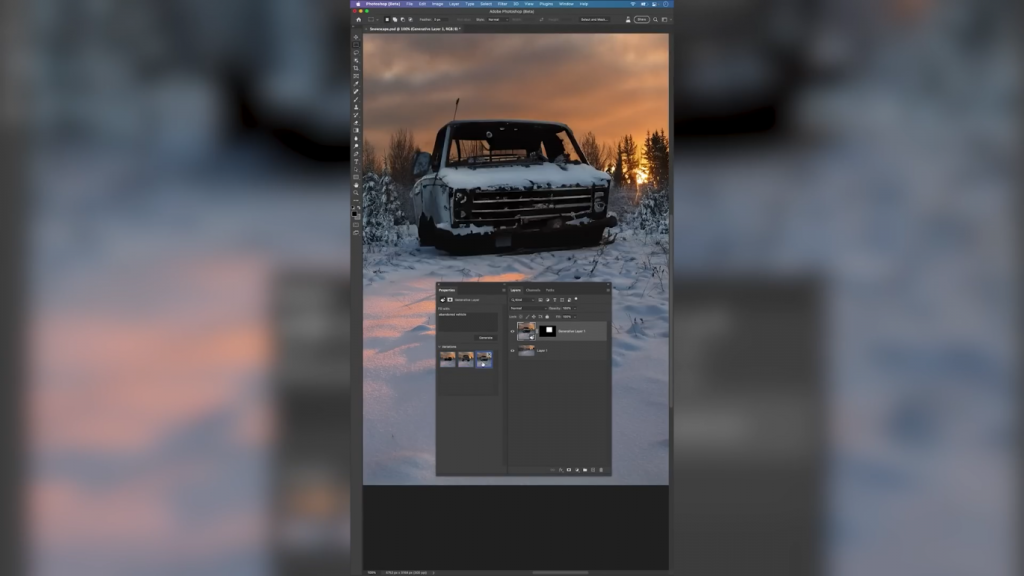The width and height of the screenshot is (1024, 576).
Task: Open the Filter menu
Action: (502, 4)
